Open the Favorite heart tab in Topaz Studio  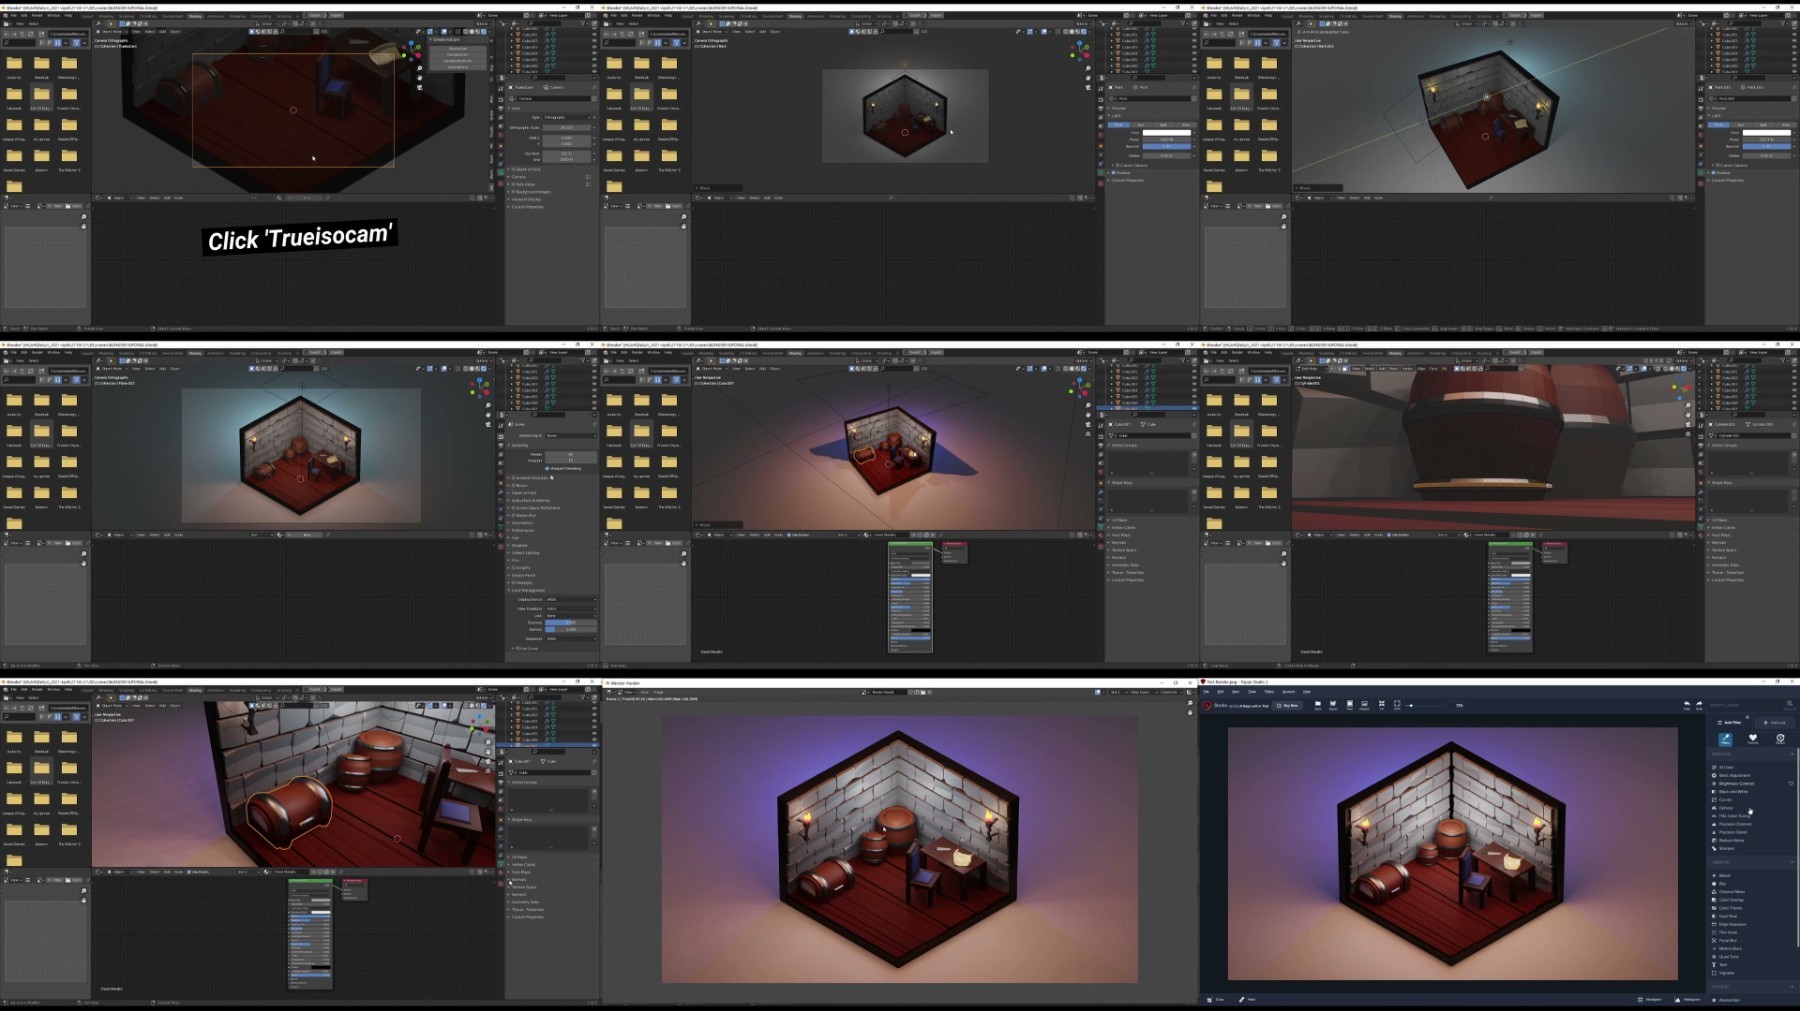tap(1752, 739)
